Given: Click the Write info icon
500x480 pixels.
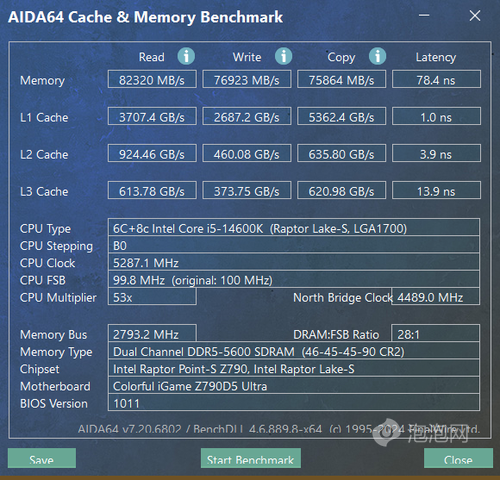Looking at the screenshot, I should 283,56.
